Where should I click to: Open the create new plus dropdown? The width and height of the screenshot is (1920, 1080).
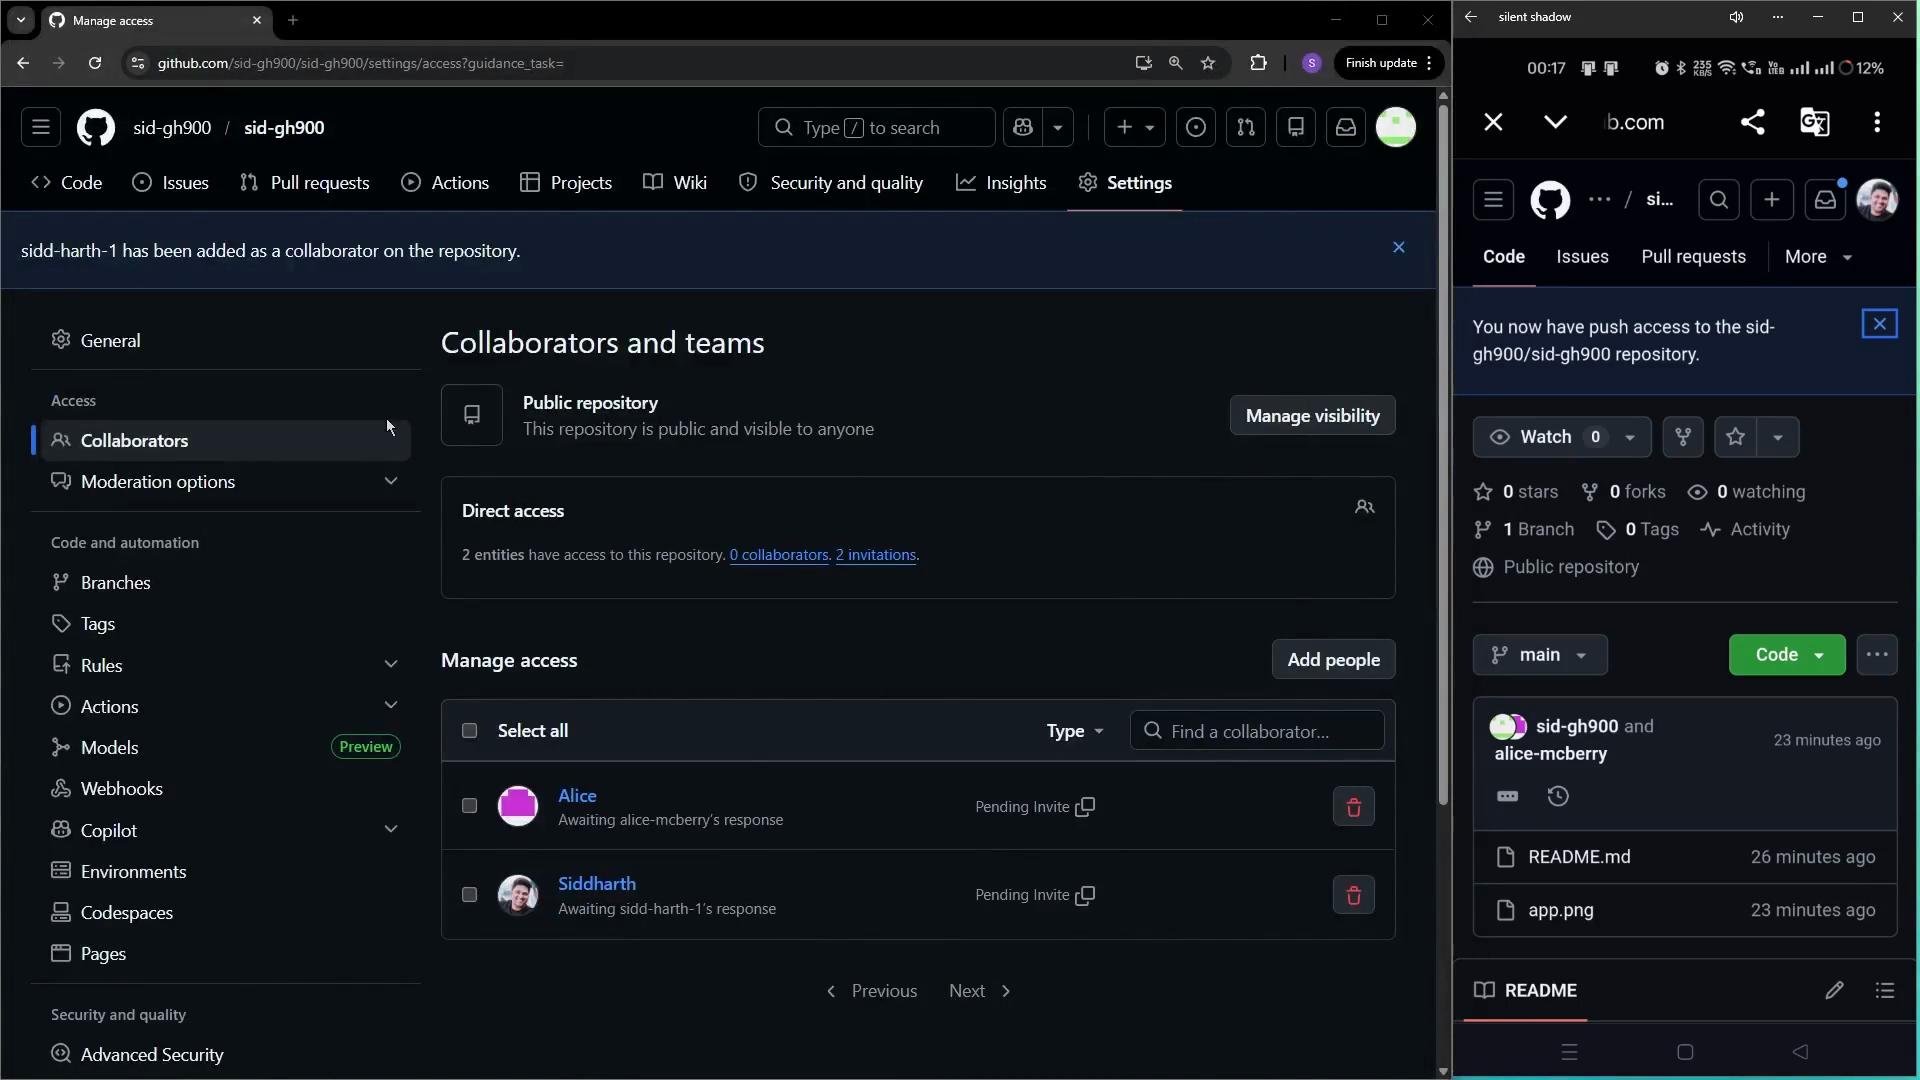(1134, 127)
